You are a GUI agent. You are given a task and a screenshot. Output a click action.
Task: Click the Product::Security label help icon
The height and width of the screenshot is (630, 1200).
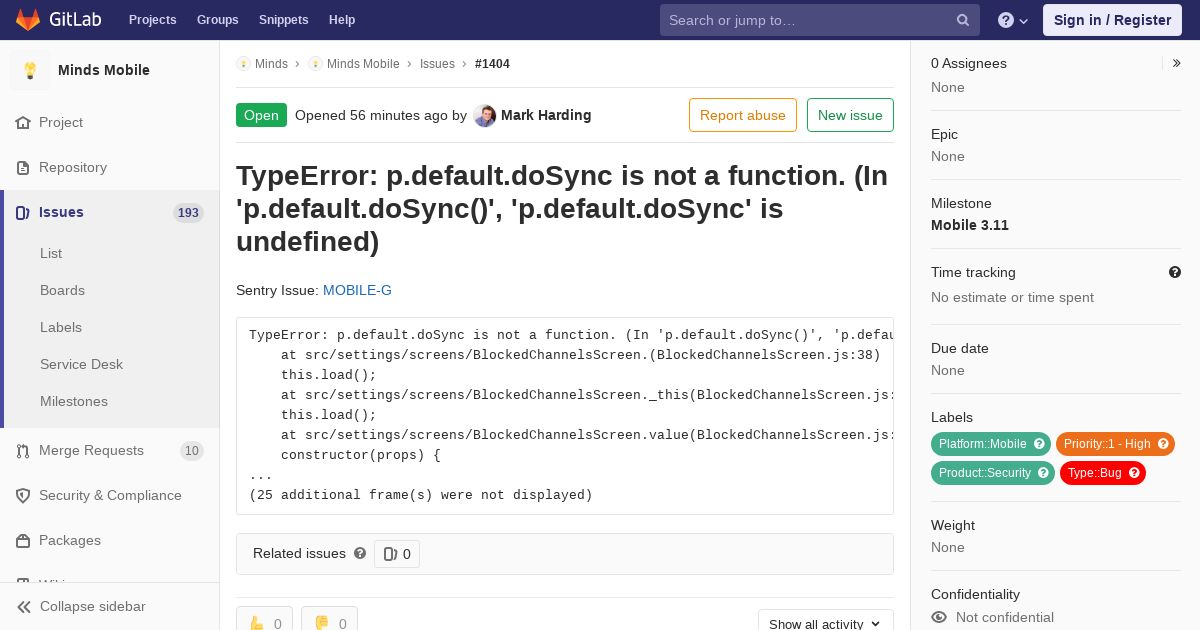pyautogui.click(x=1043, y=473)
